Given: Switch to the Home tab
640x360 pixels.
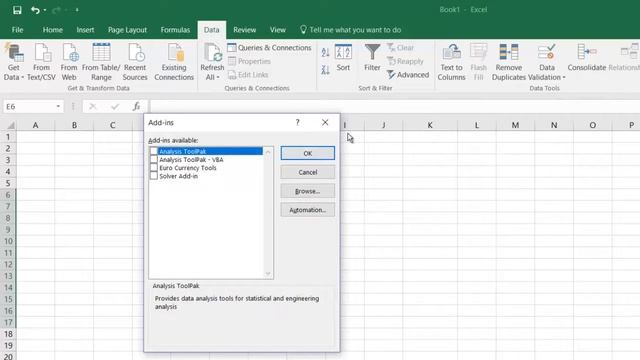Looking at the screenshot, I should [x=53, y=30].
